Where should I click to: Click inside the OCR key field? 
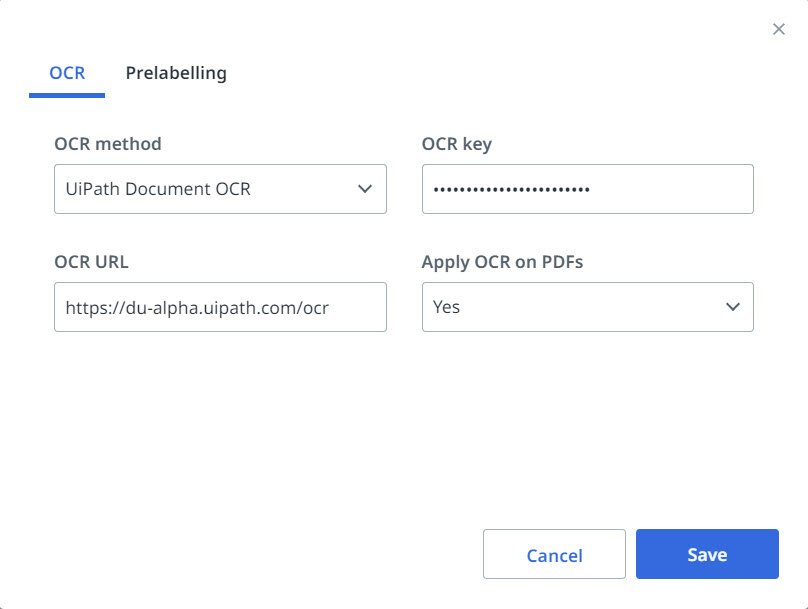coord(587,189)
